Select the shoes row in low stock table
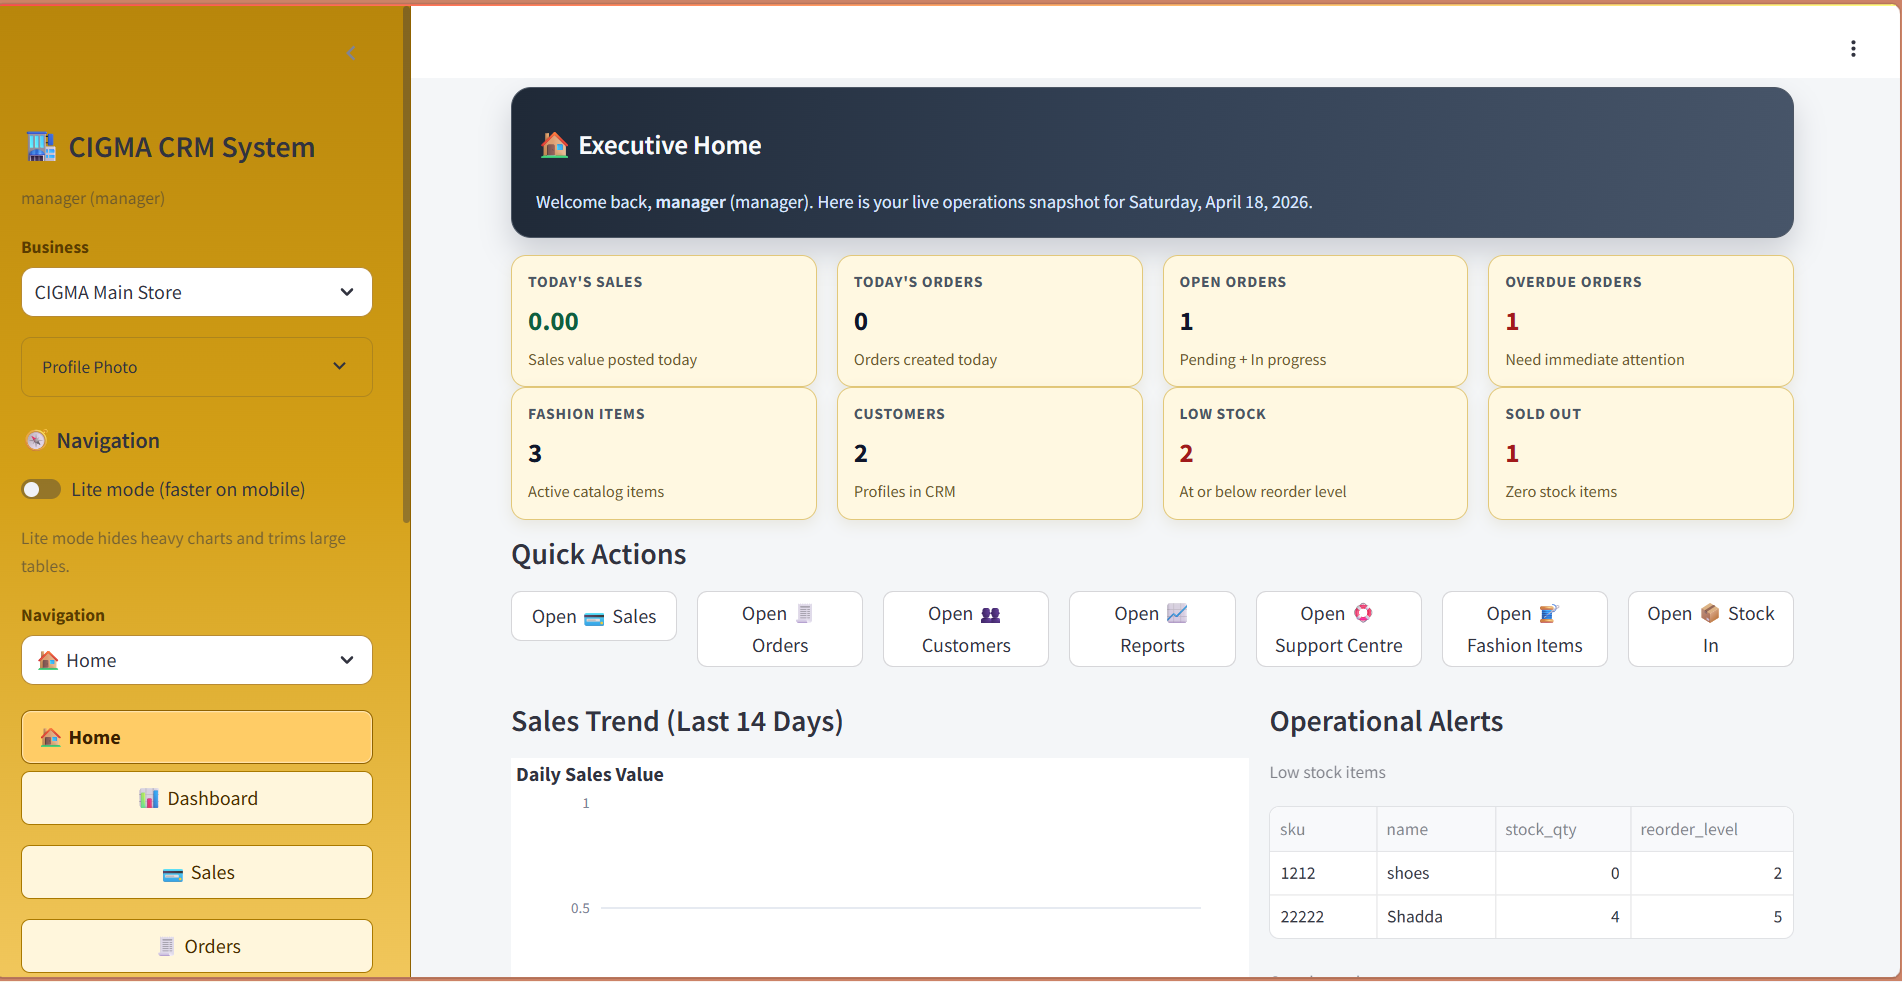The height and width of the screenshot is (982, 1902). pyautogui.click(x=1530, y=872)
